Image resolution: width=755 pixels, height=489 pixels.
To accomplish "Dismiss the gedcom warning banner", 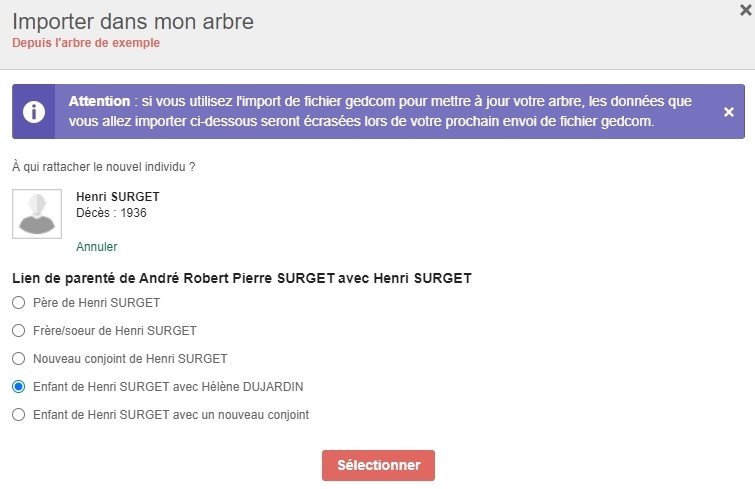I will (728, 112).
